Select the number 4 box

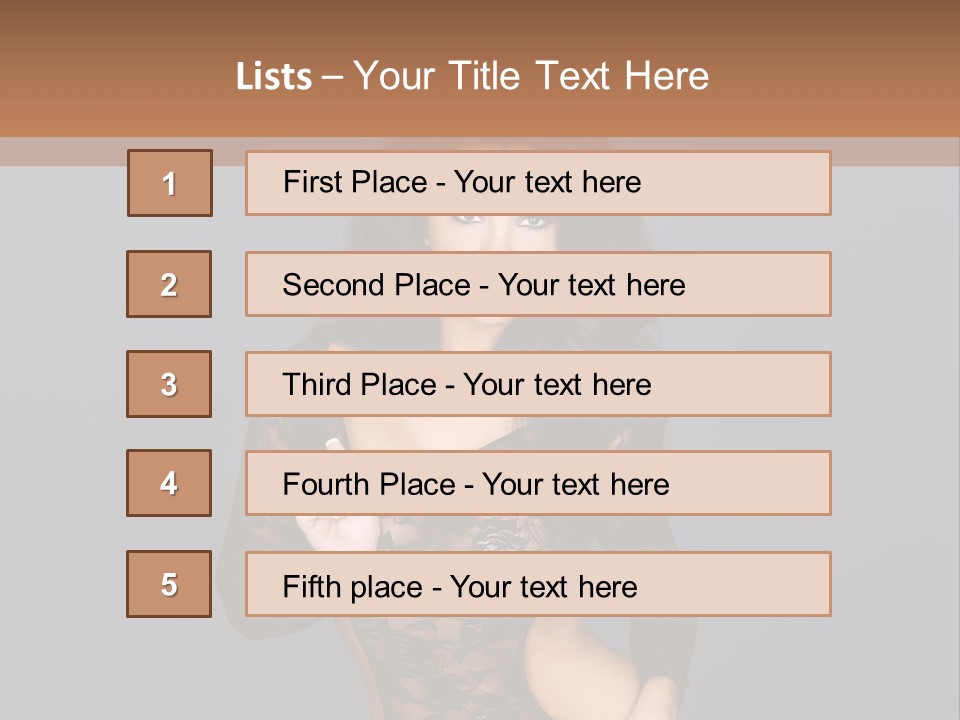point(169,483)
